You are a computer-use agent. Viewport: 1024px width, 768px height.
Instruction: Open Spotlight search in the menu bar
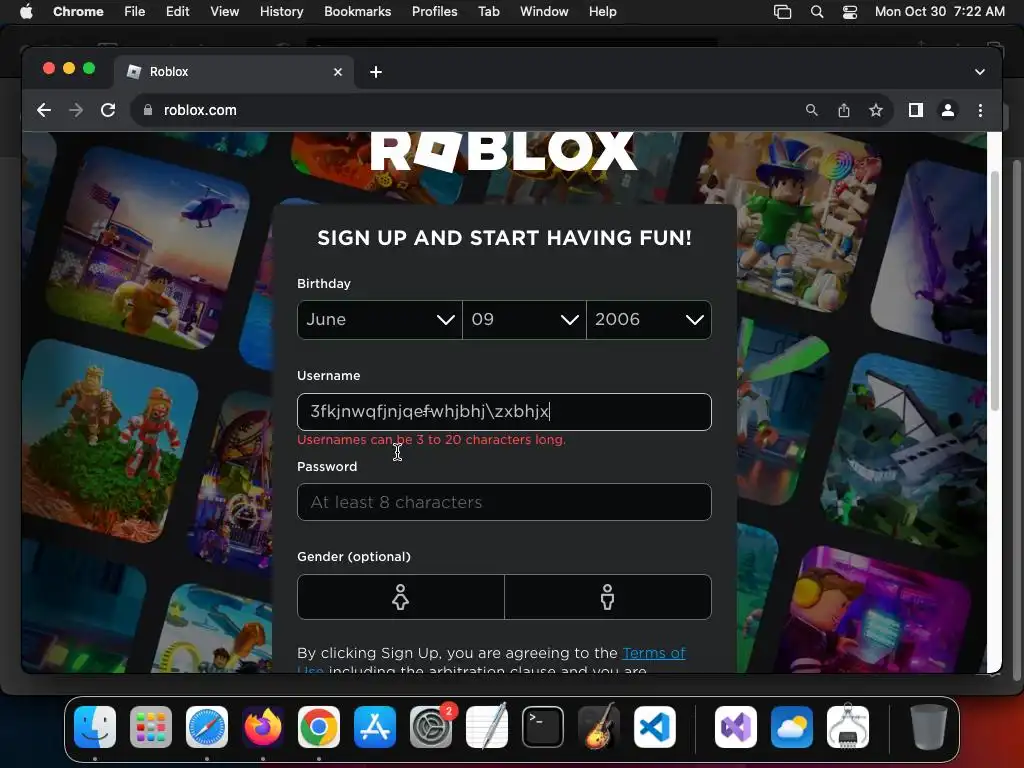click(x=816, y=12)
